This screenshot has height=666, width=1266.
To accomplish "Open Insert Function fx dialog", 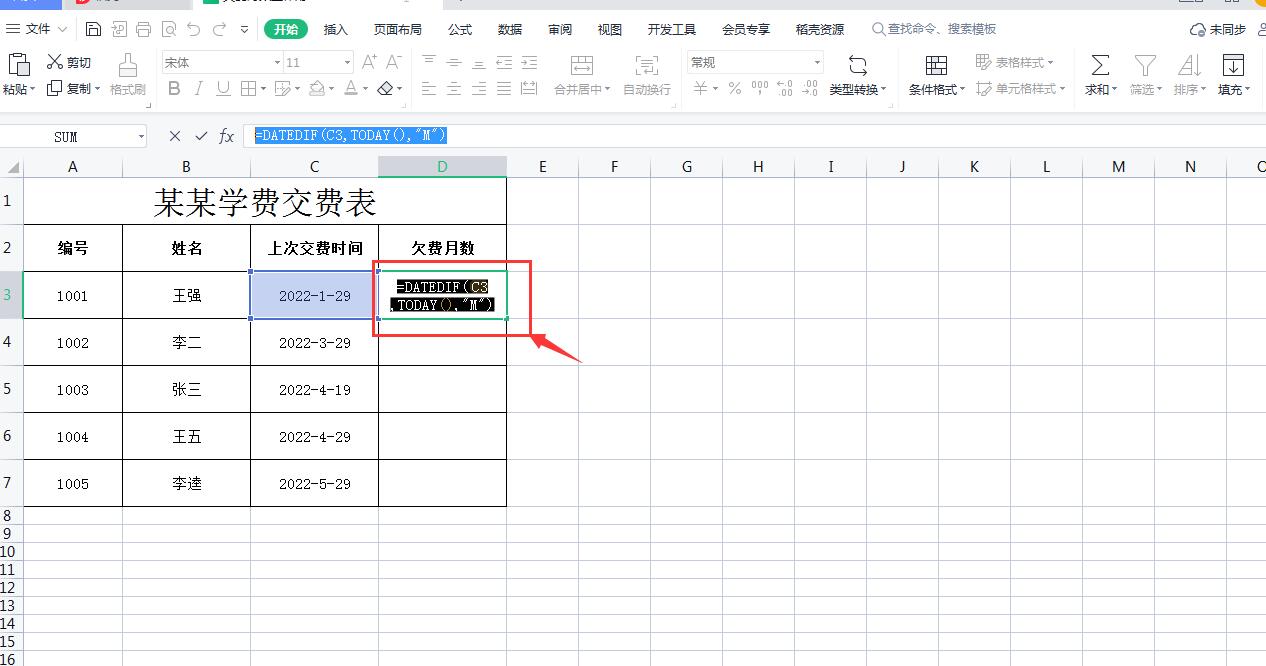I will pos(227,136).
